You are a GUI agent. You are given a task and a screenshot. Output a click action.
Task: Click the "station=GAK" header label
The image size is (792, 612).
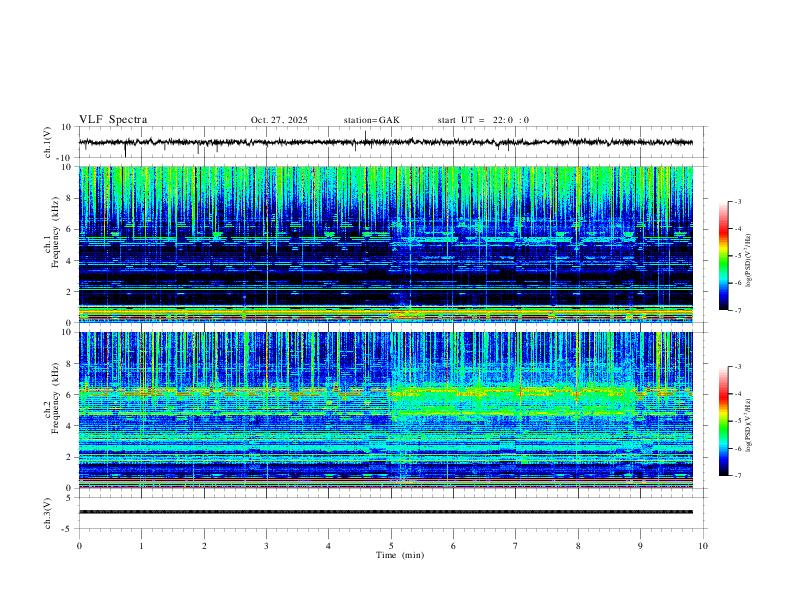(x=371, y=120)
